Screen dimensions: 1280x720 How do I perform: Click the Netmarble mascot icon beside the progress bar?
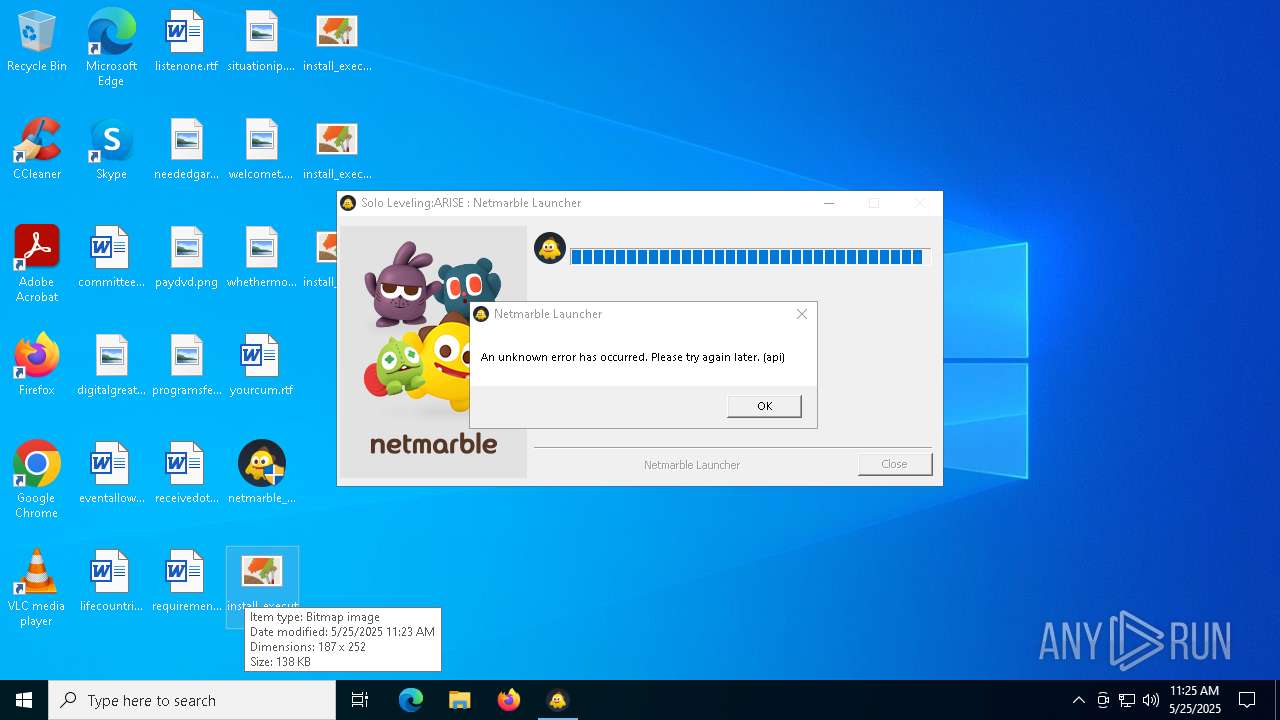coord(550,248)
